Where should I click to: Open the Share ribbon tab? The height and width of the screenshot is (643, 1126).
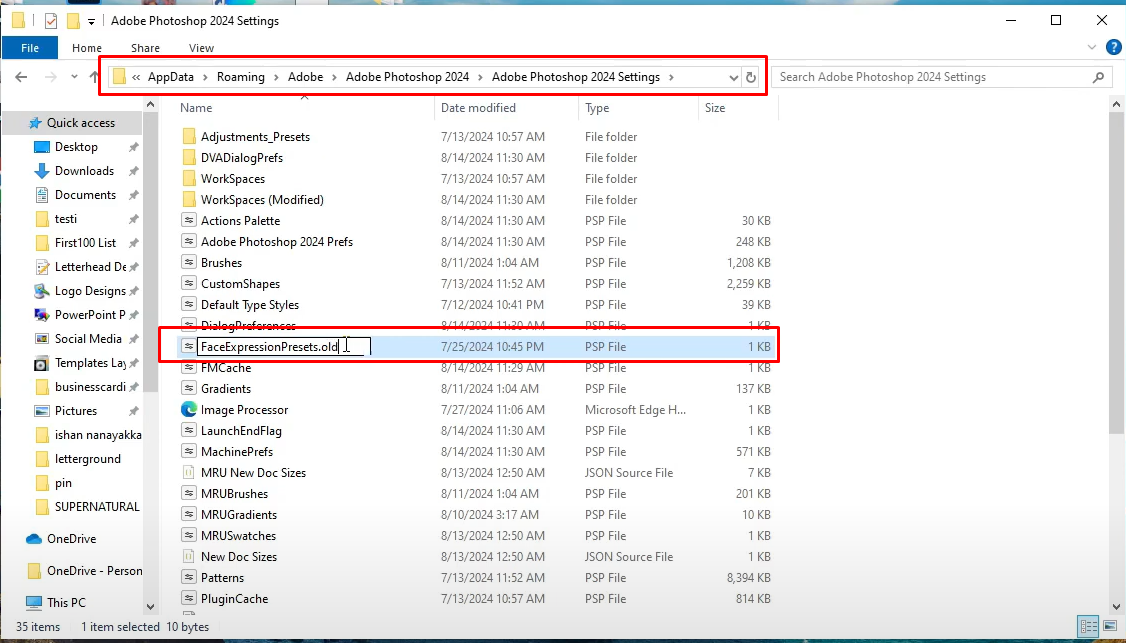click(x=145, y=48)
